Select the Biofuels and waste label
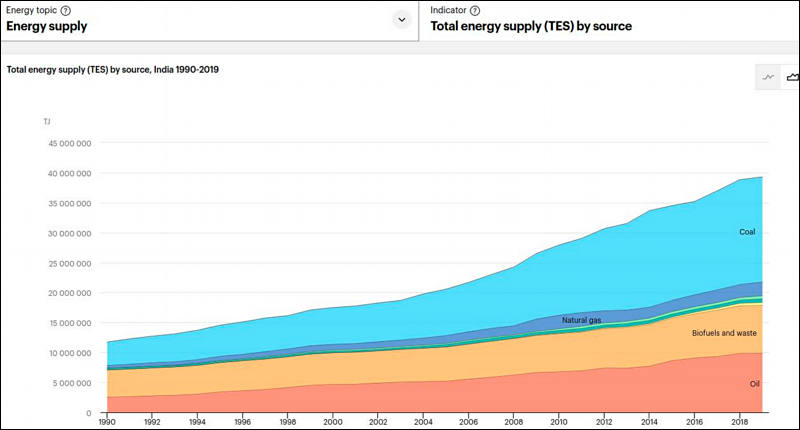The width and height of the screenshot is (800, 430). tap(724, 333)
